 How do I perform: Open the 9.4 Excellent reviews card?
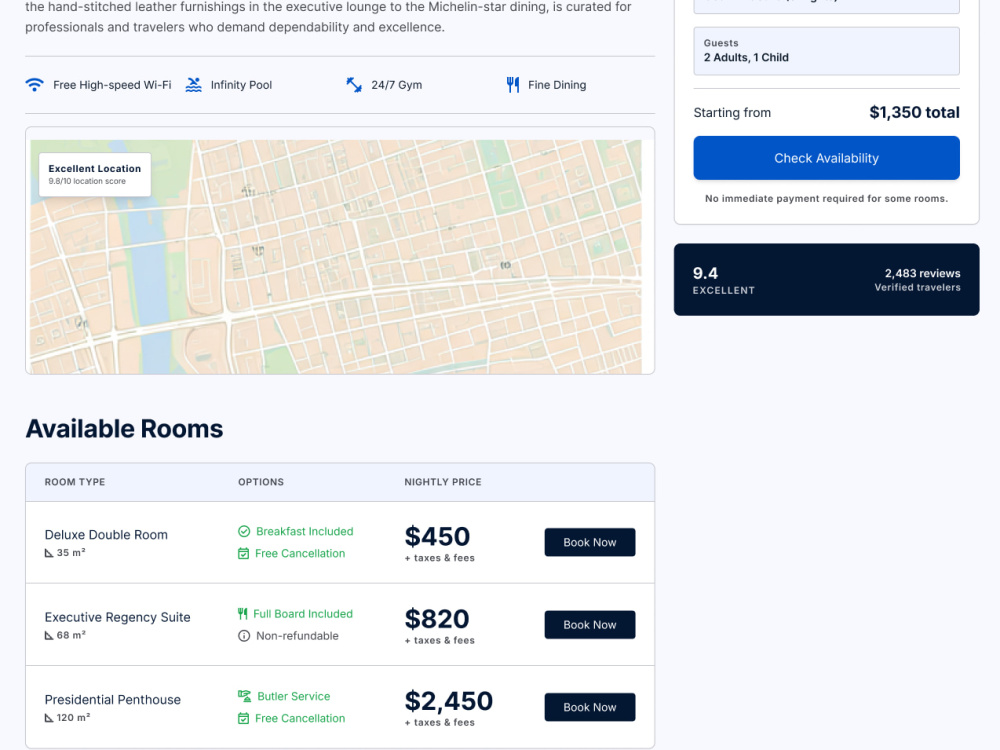[x=826, y=279]
